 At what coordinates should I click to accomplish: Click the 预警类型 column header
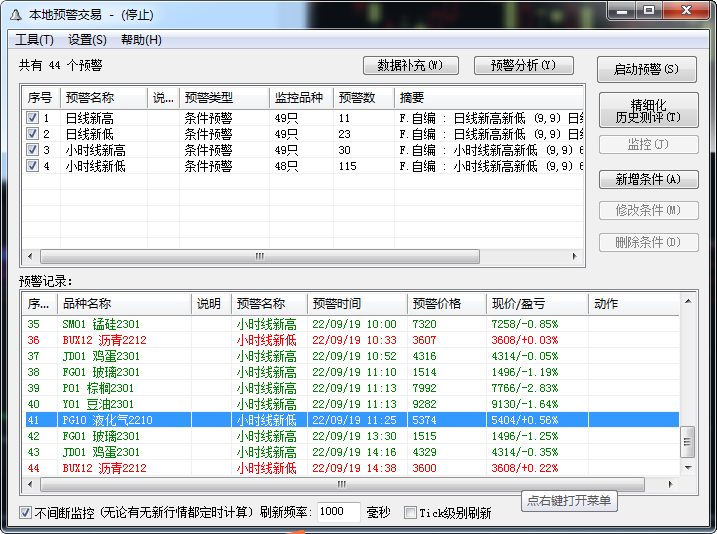(224, 97)
